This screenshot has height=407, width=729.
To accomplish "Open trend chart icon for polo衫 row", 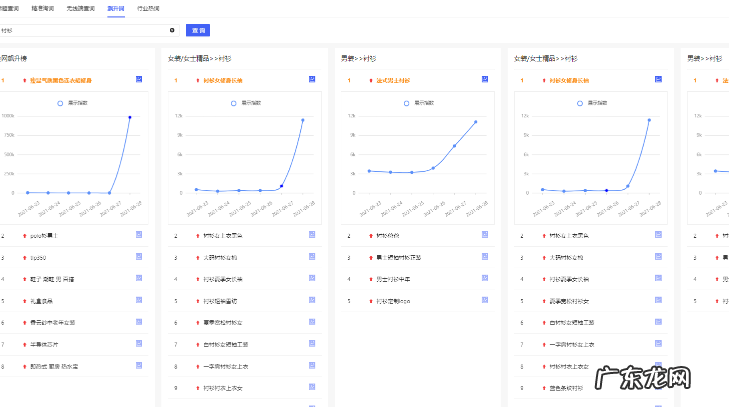I will pos(140,235).
